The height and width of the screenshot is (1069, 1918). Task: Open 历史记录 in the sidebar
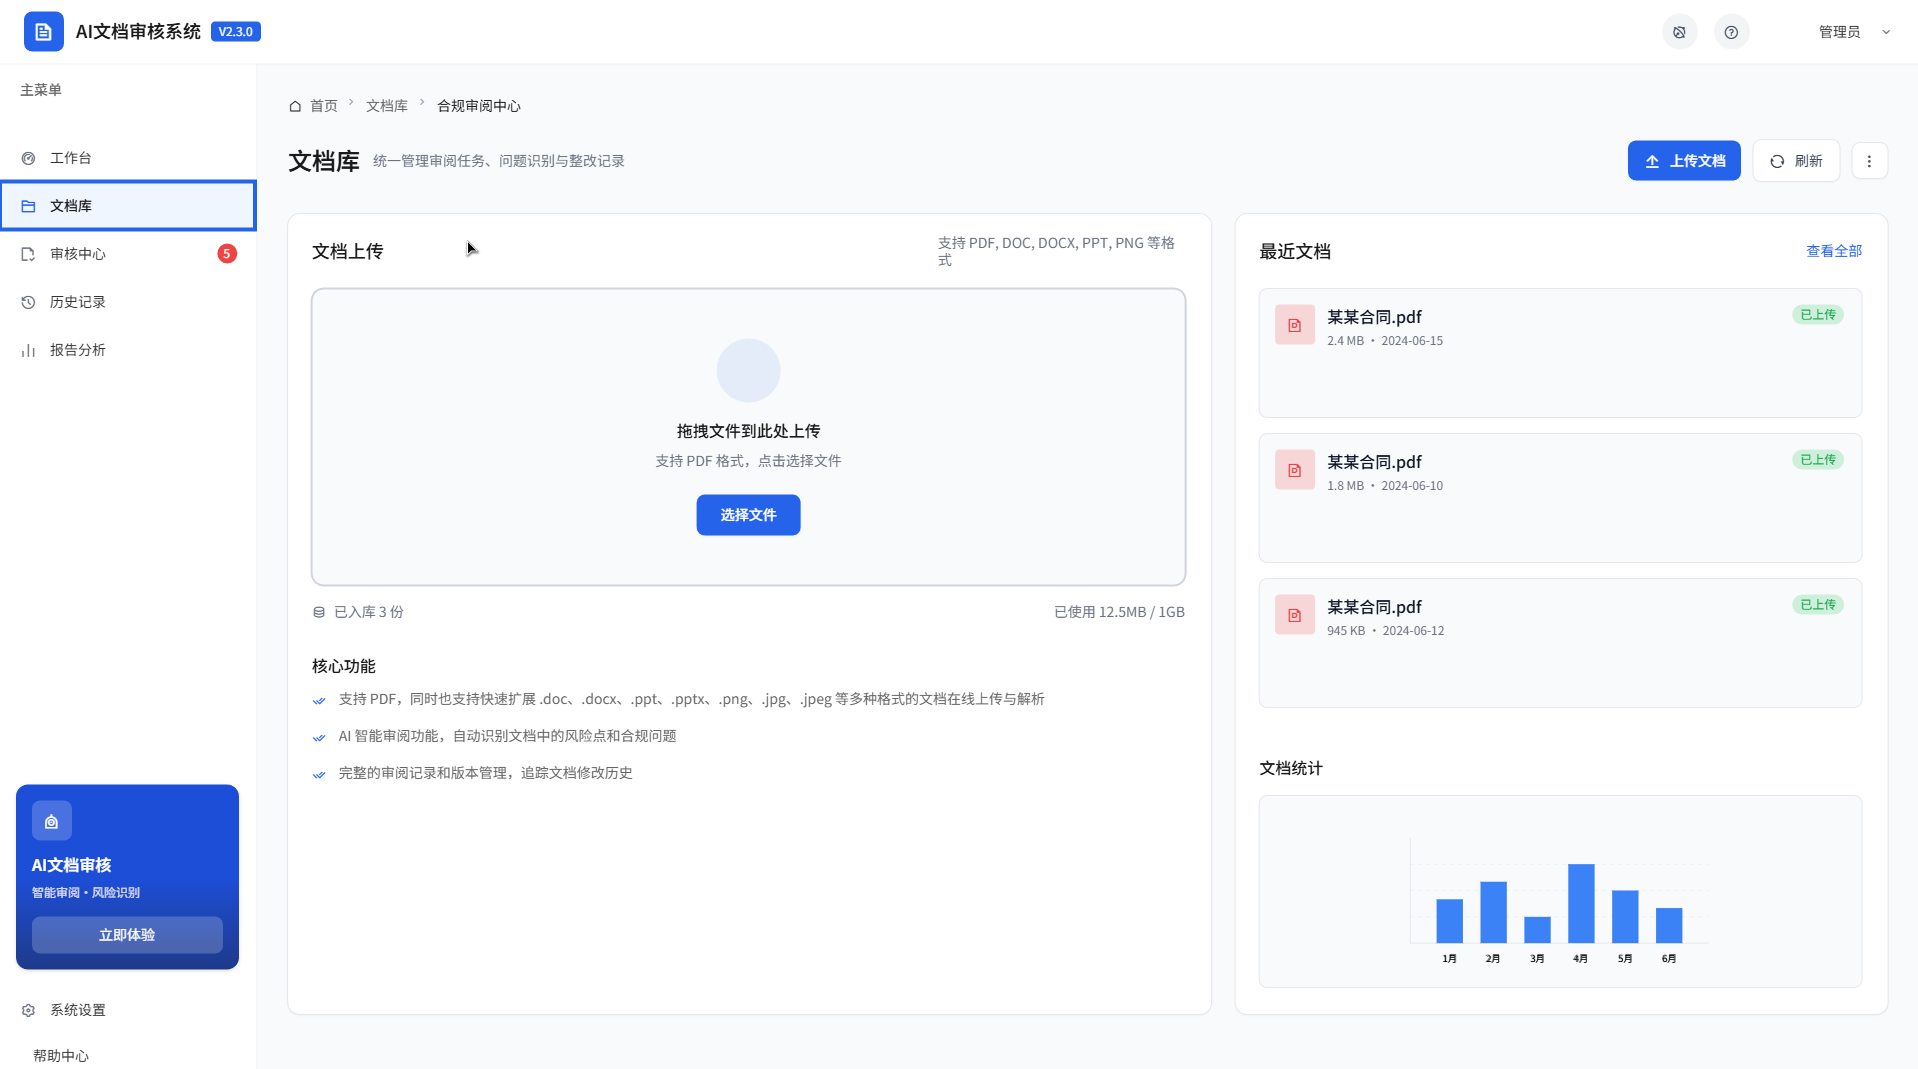pyautogui.click(x=128, y=302)
